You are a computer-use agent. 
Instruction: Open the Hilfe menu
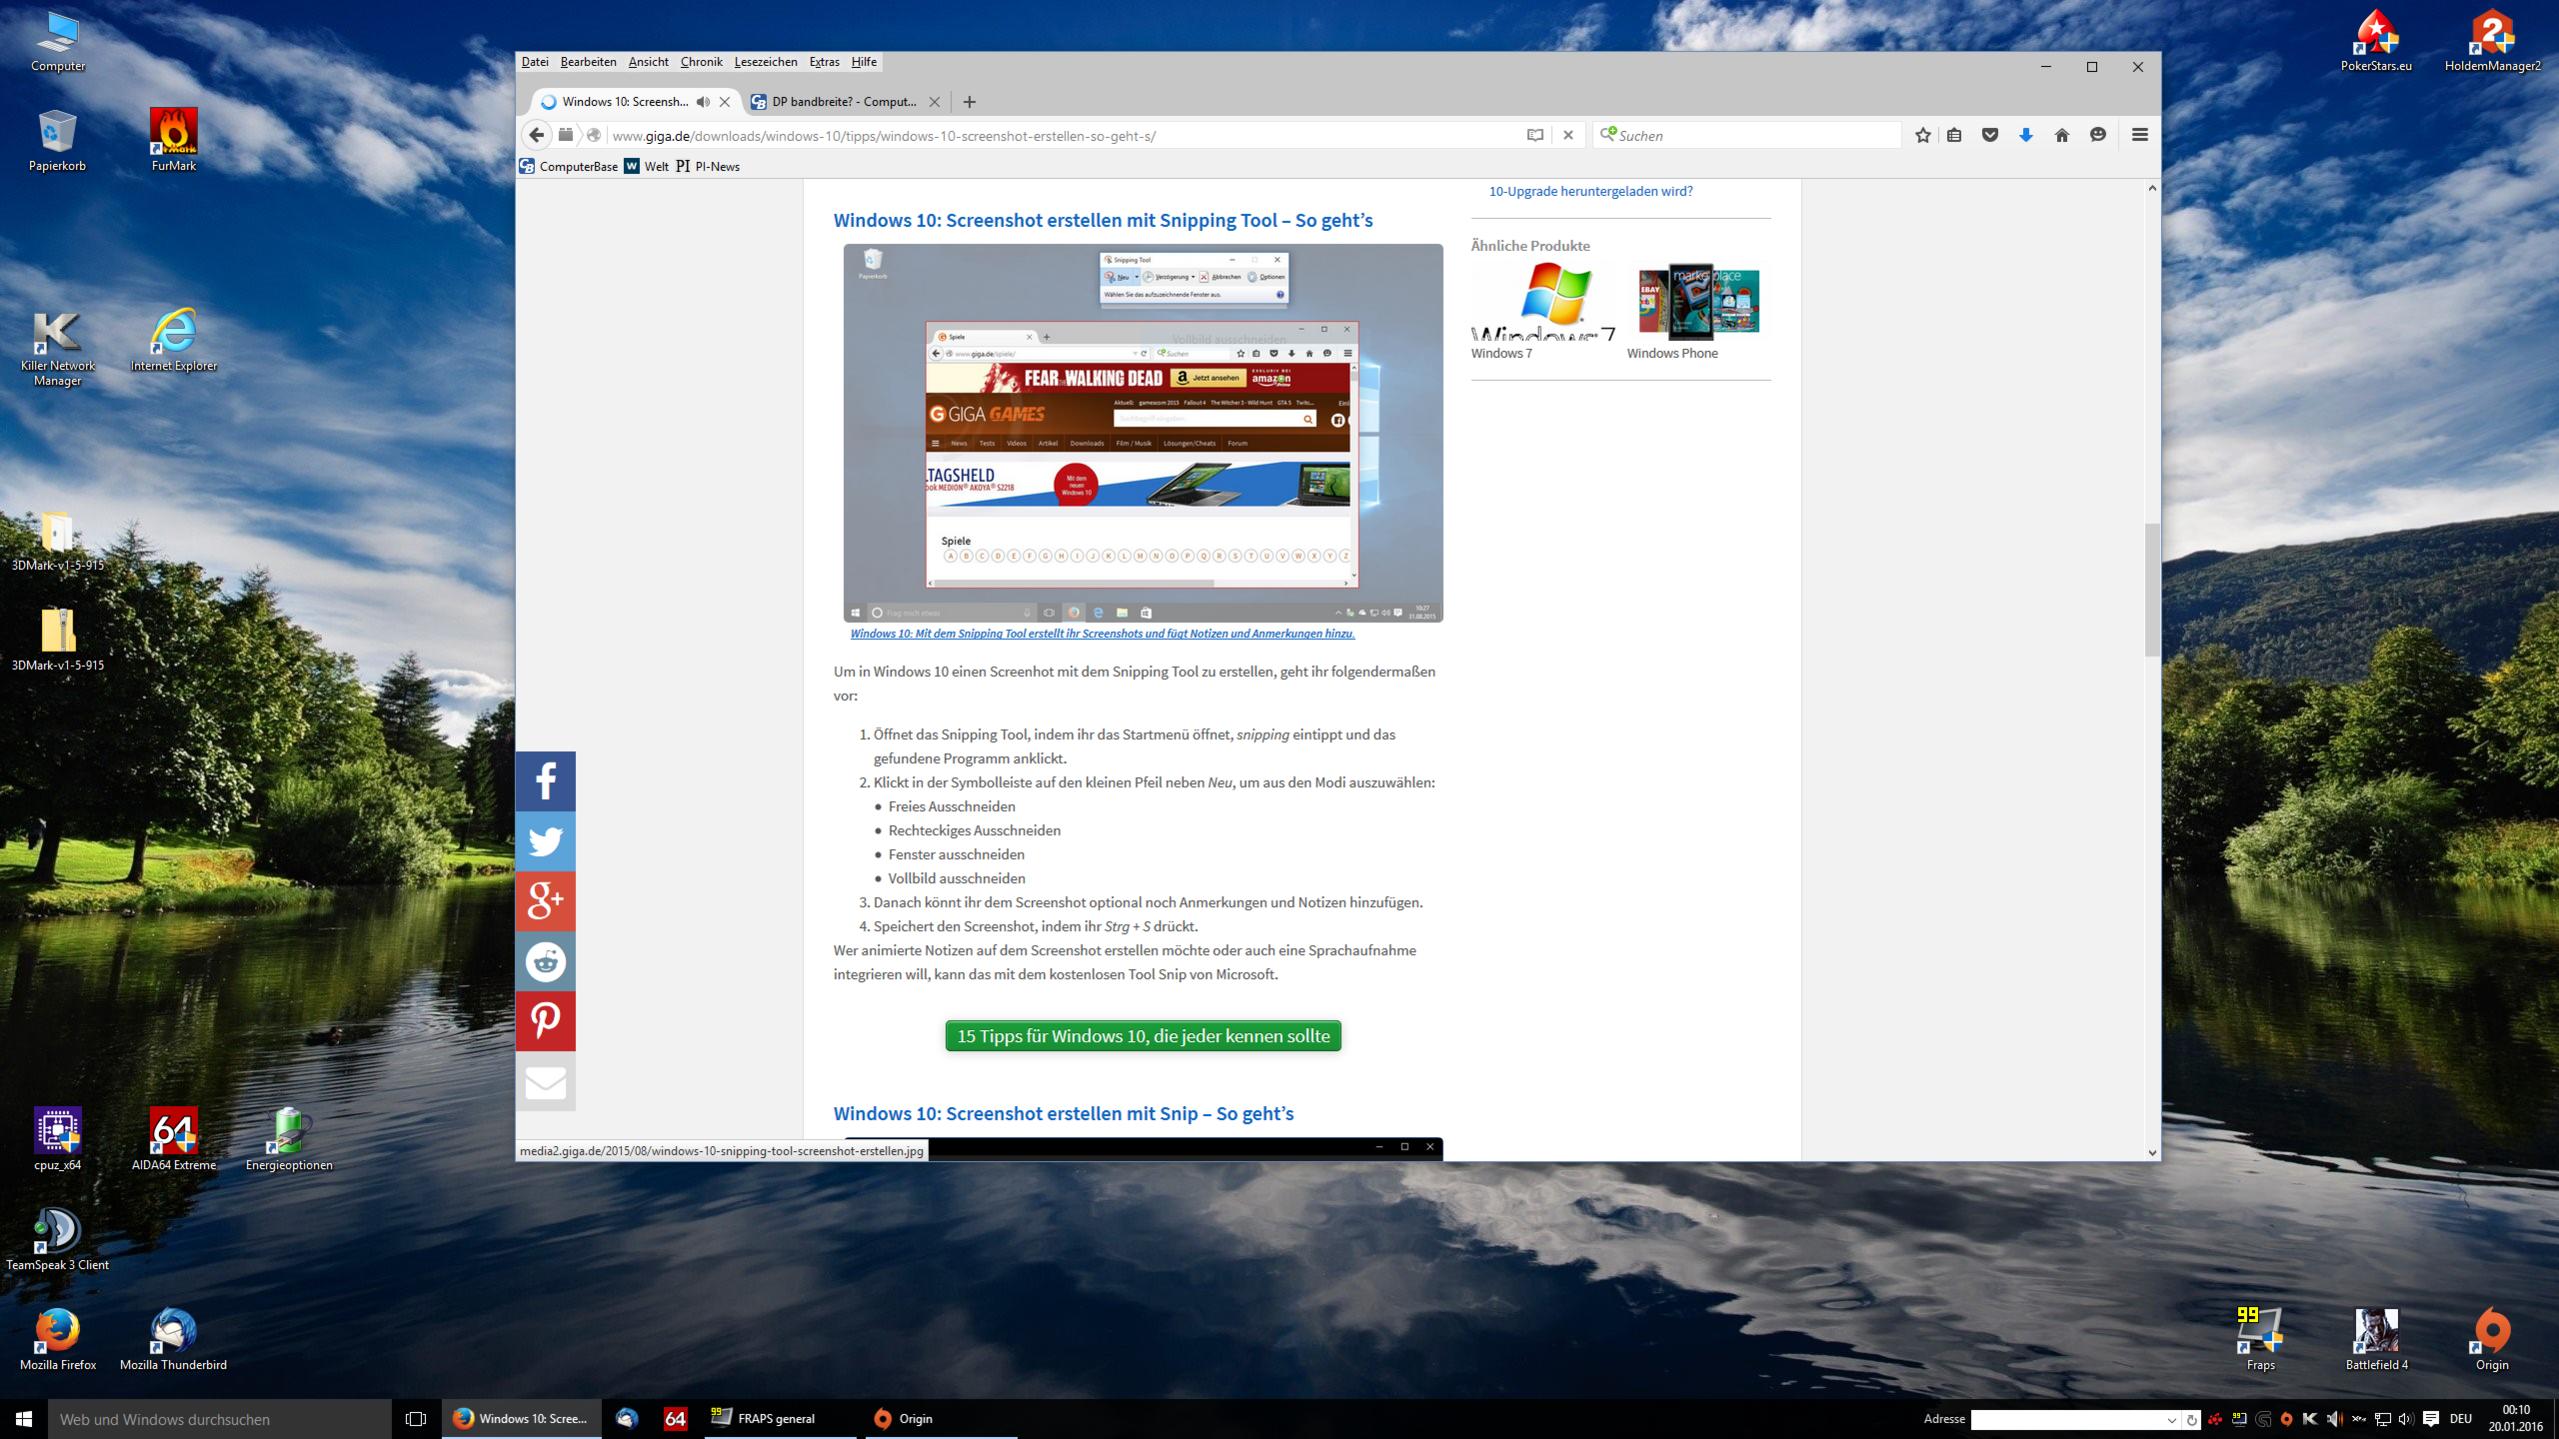pyautogui.click(x=864, y=62)
